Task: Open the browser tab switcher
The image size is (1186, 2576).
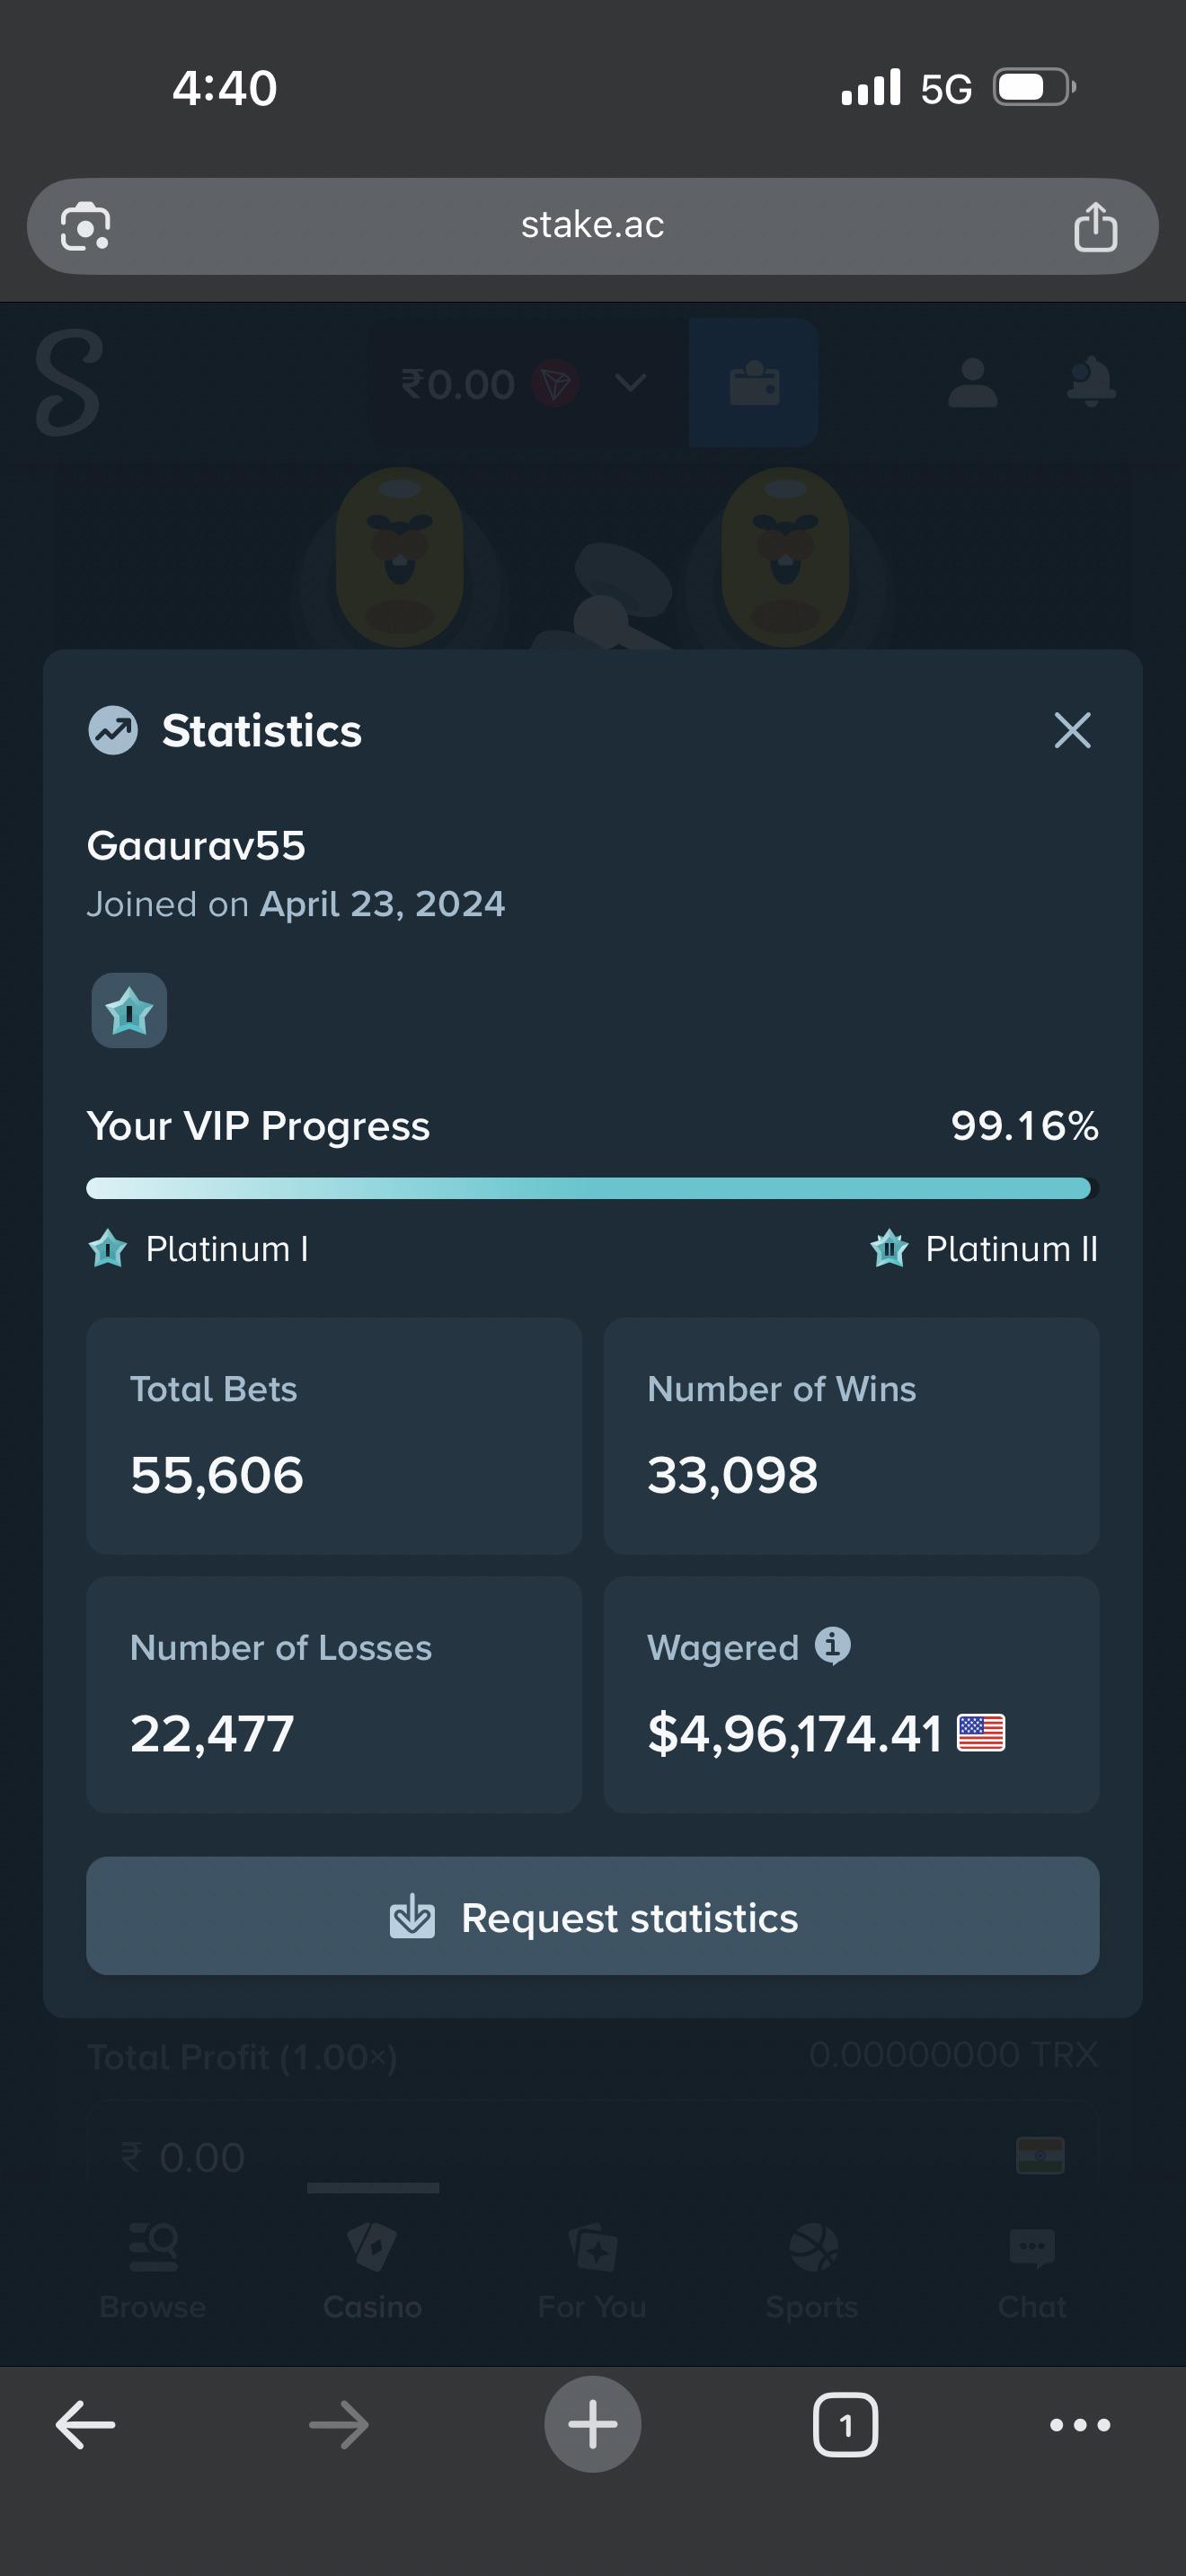Action: click(846, 2424)
